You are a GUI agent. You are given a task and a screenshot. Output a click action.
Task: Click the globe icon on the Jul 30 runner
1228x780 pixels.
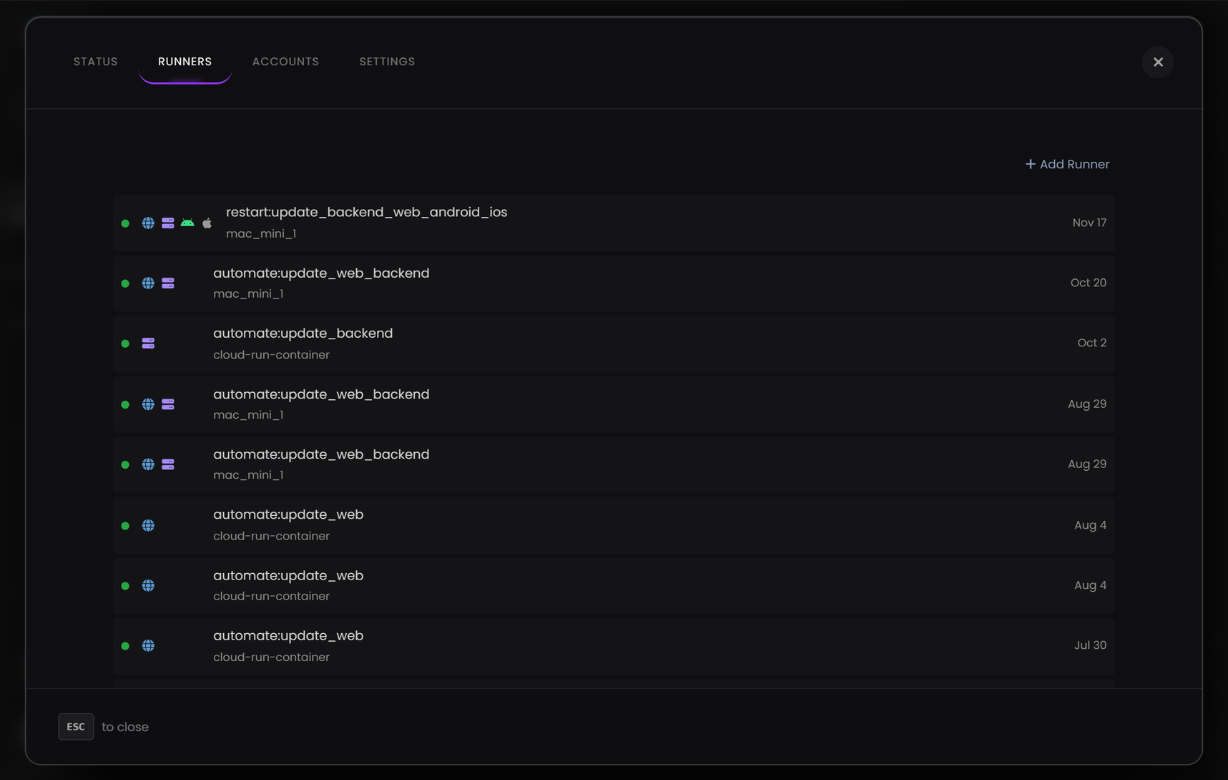pyautogui.click(x=148, y=645)
